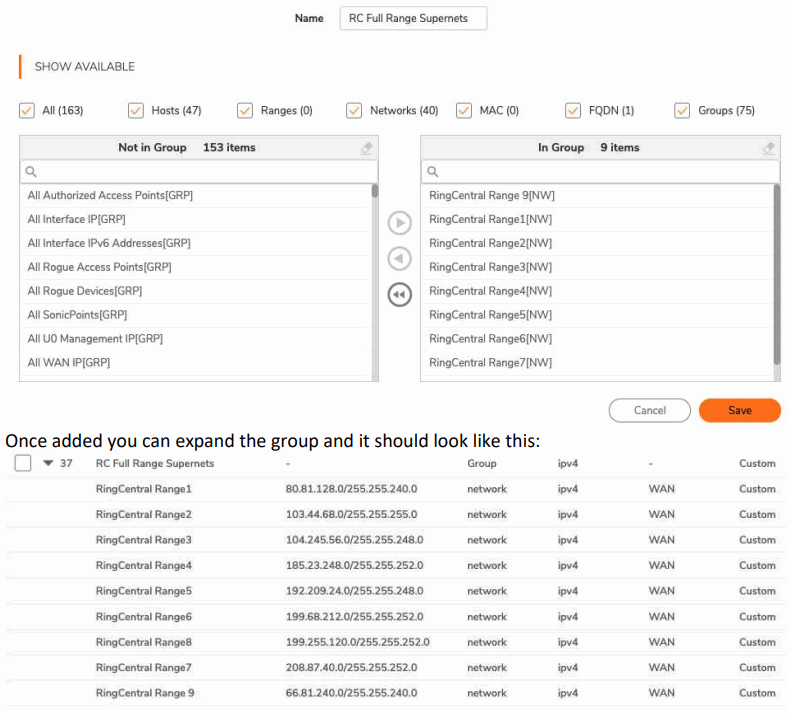Click the Name input field
790x714 pixels.
point(413,18)
